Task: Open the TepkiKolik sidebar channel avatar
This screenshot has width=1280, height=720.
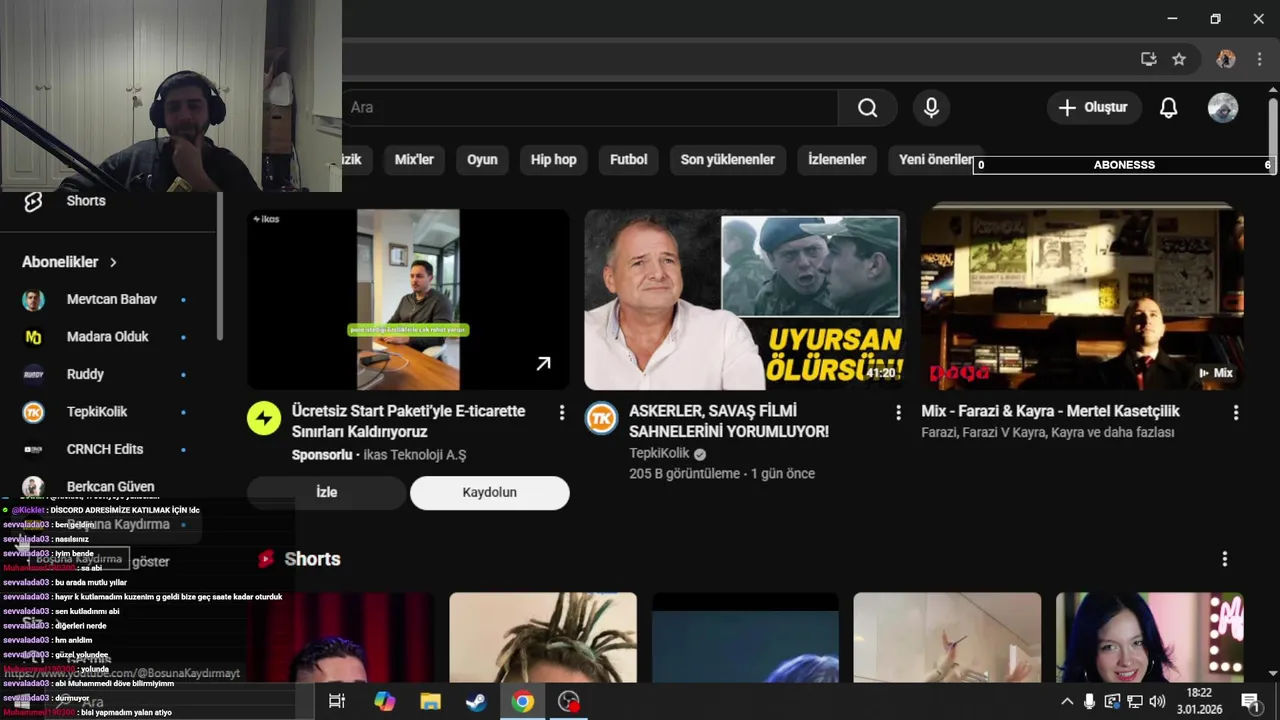Action: click(33, 412)
